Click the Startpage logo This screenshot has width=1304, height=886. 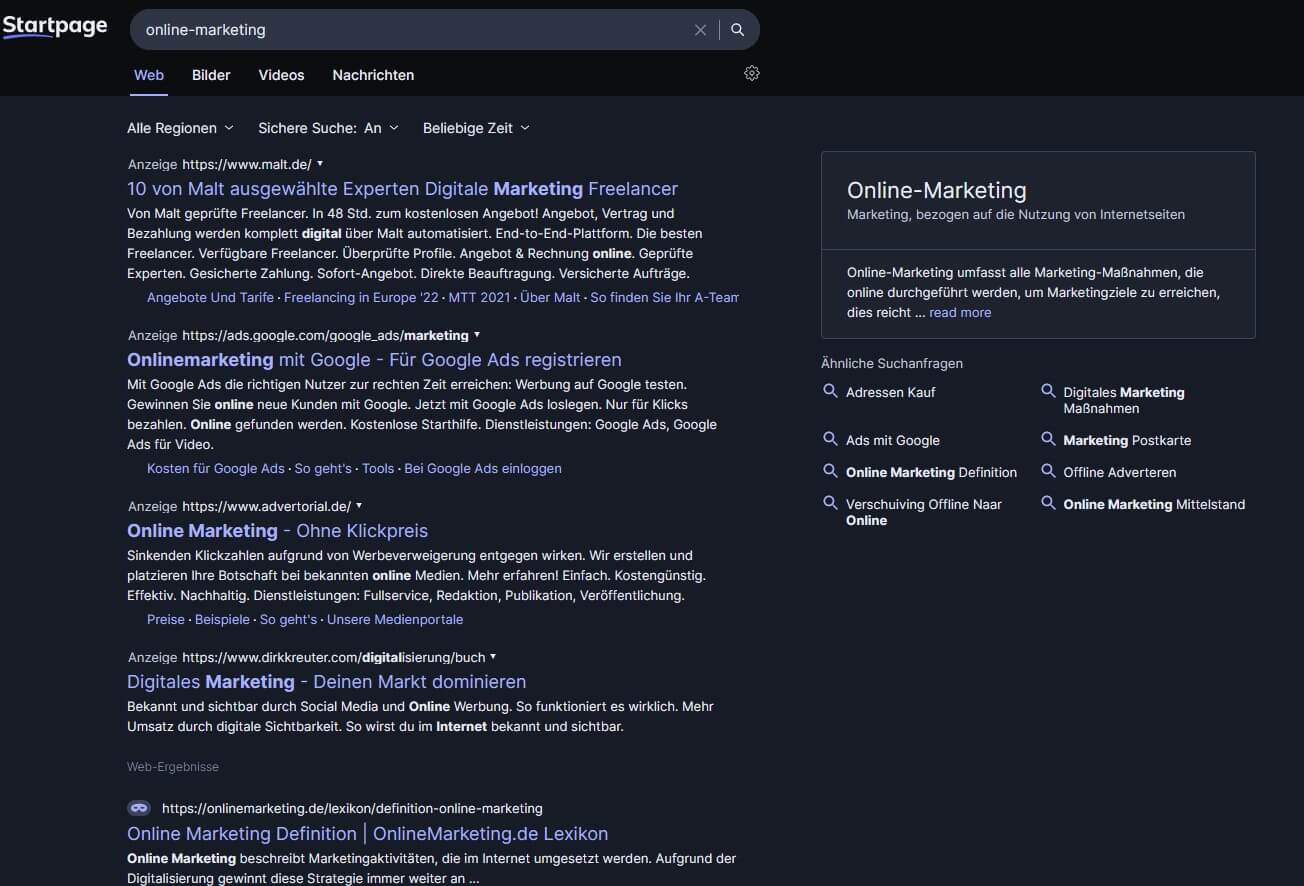pos(54,27)
